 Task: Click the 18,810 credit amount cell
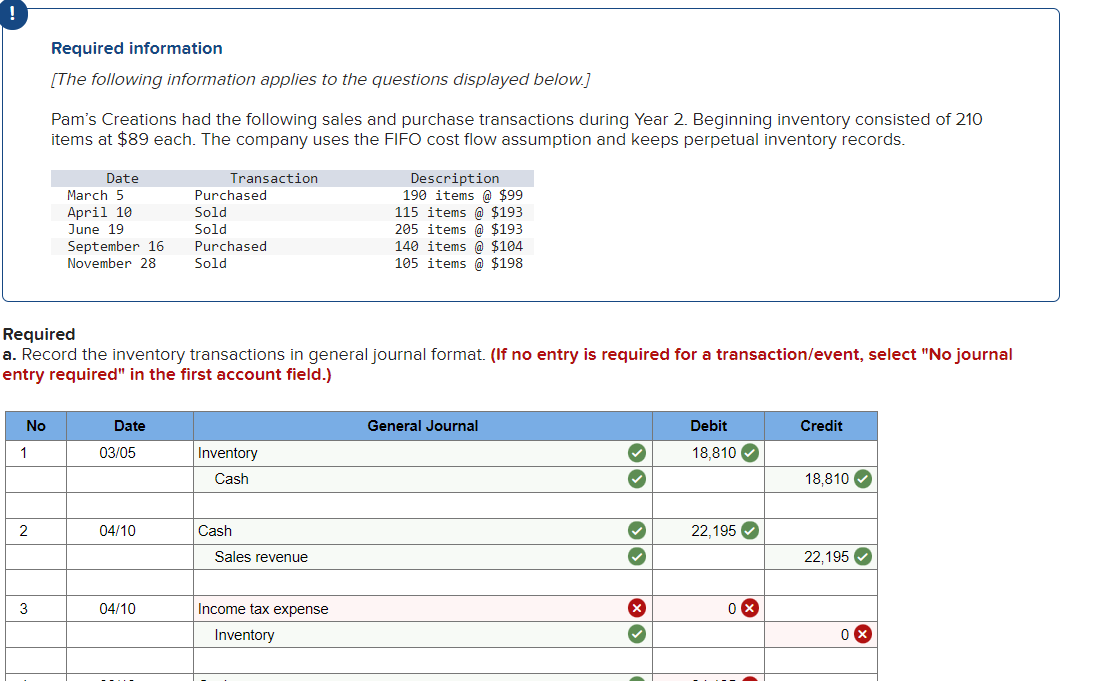[x=821, y=479]
